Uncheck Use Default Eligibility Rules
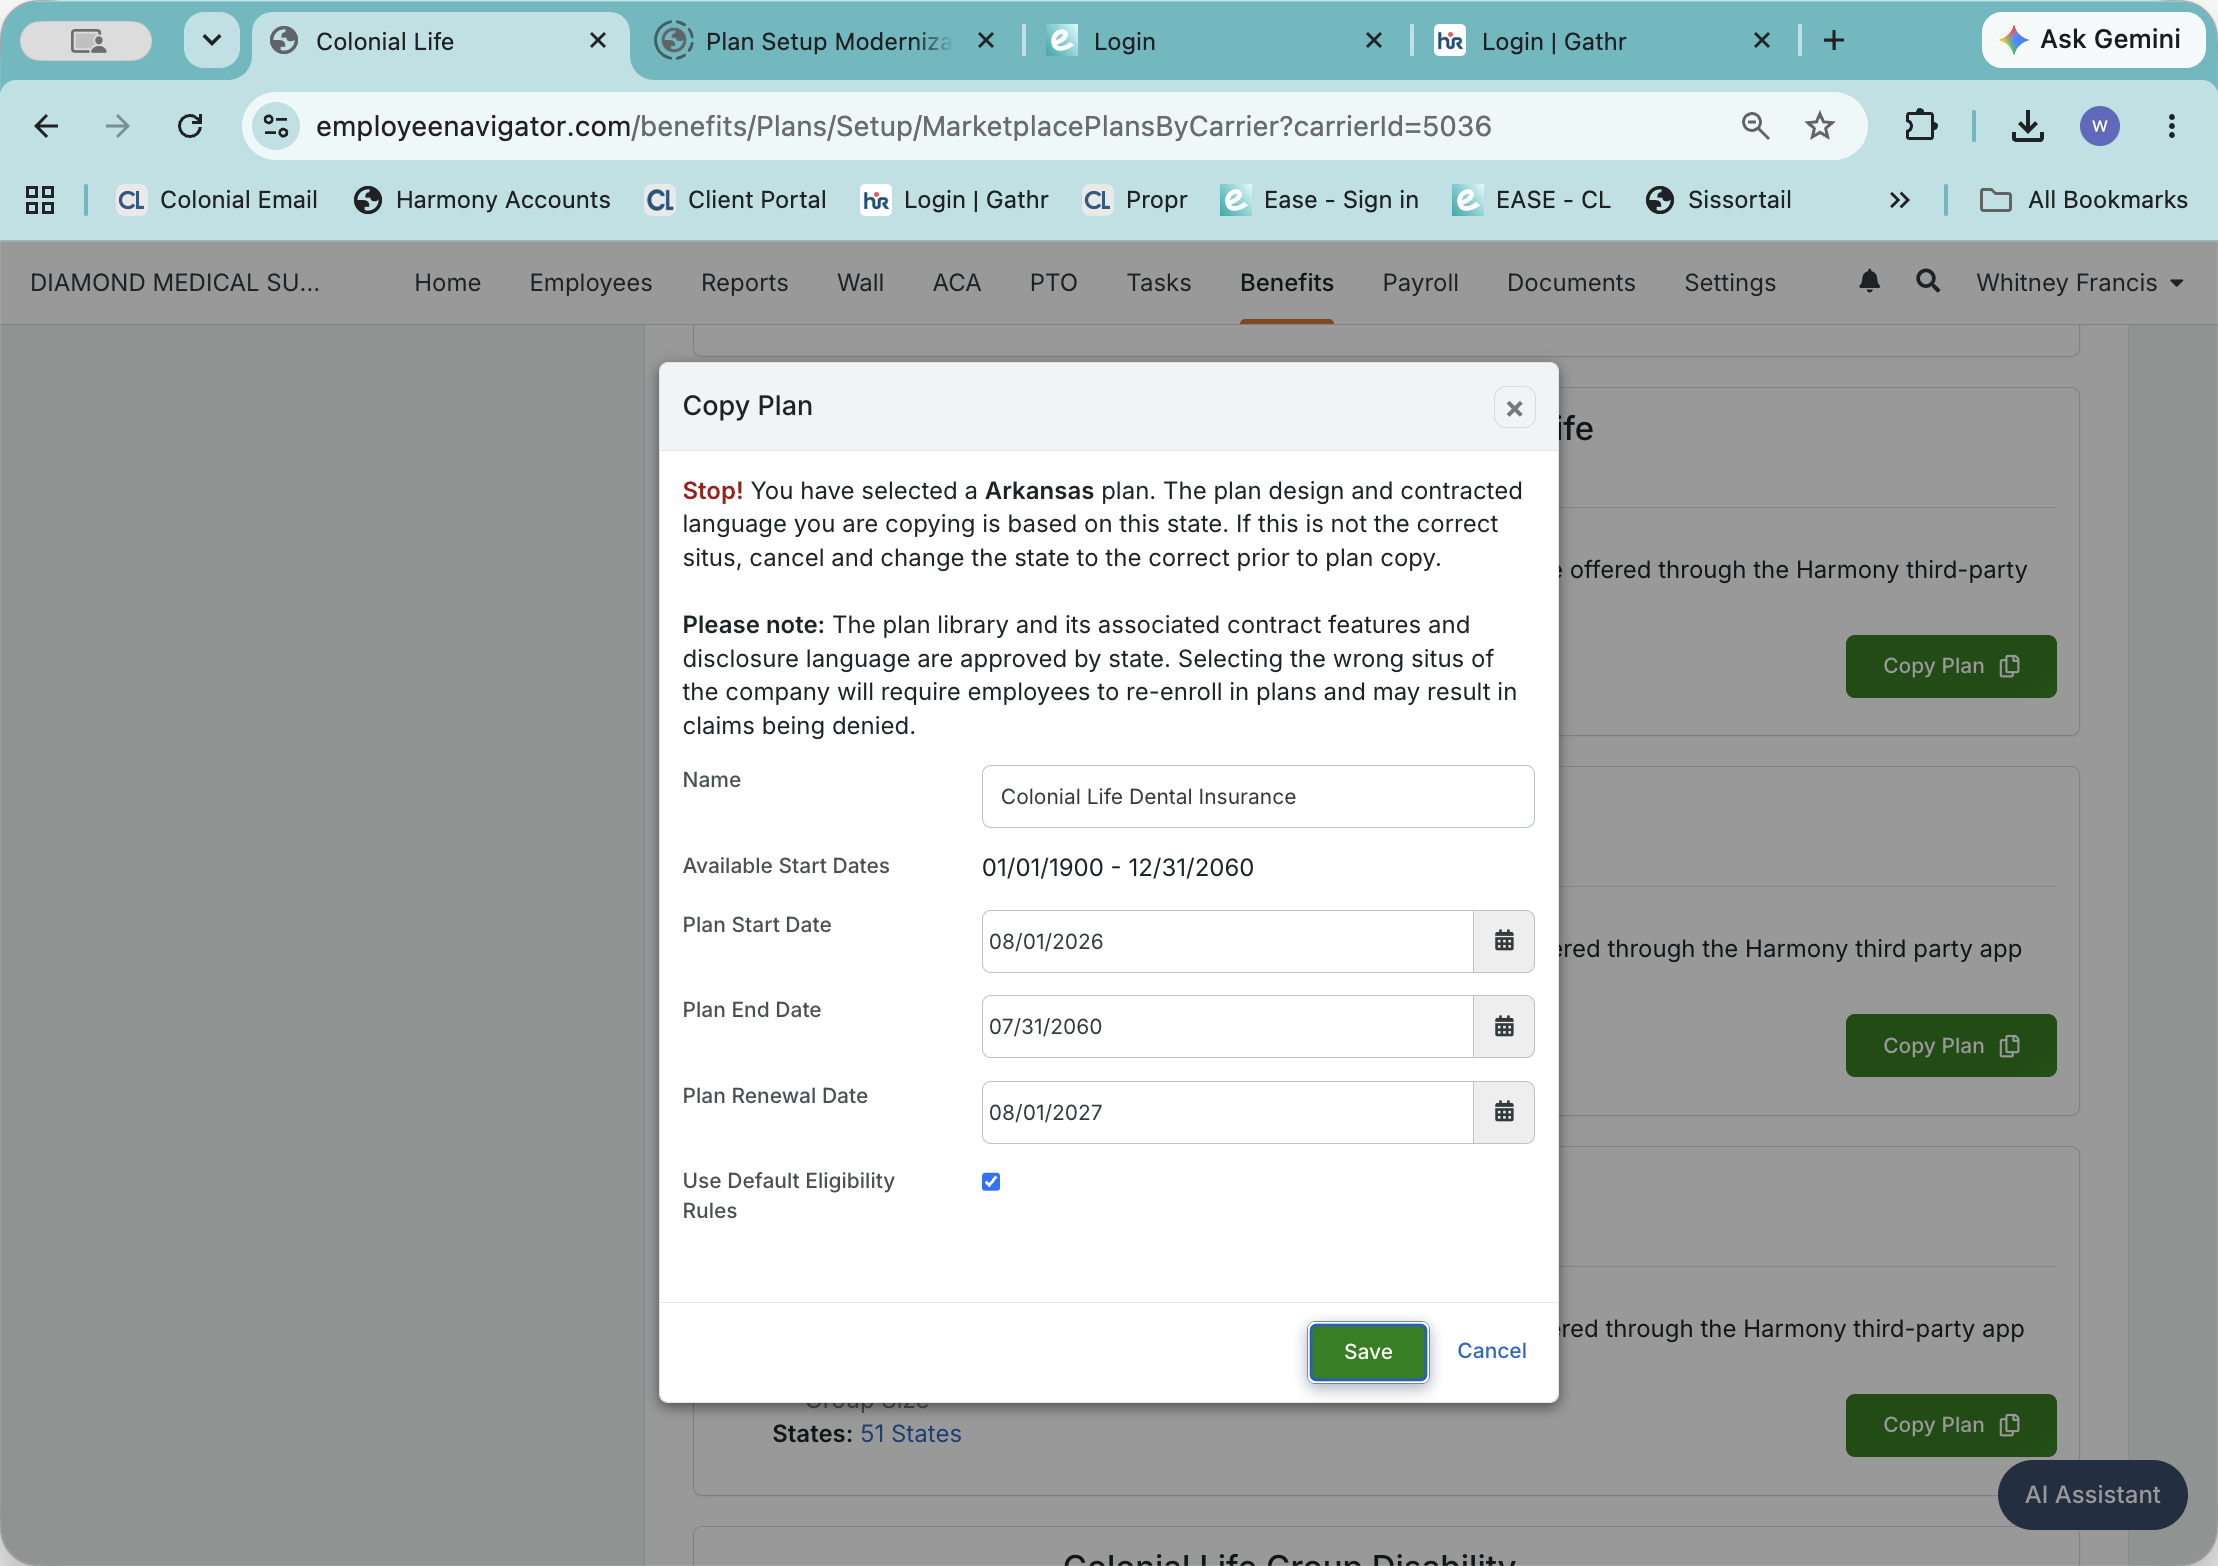Viewport: 2218px width, 1566px height. pyautogui.click(x=991, y=1182)
